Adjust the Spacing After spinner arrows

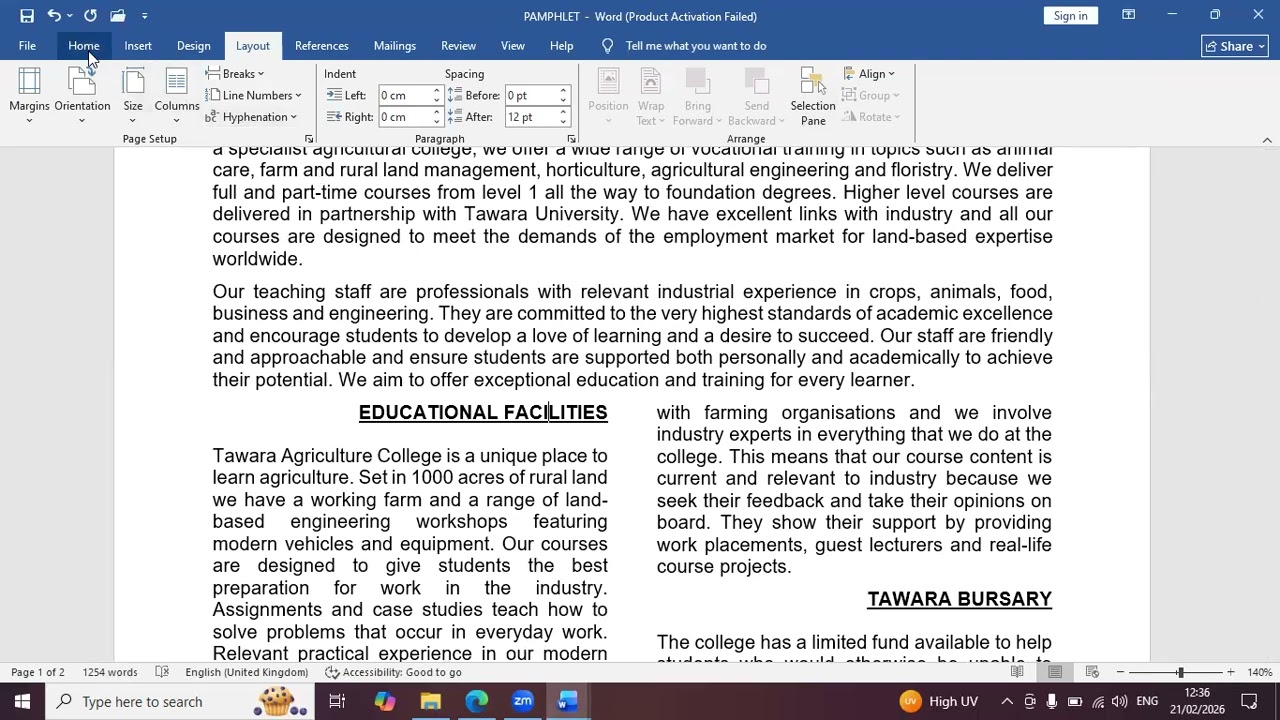pos(563,117)
